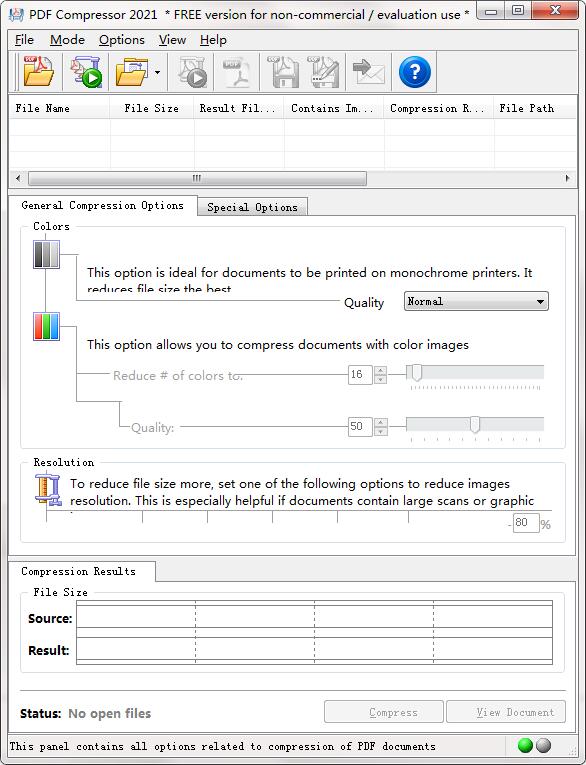Viewport: 586px width, 765px height.
Task: Click the quality field showing 50
Action: pyautogui.click(x=360, y=427)
